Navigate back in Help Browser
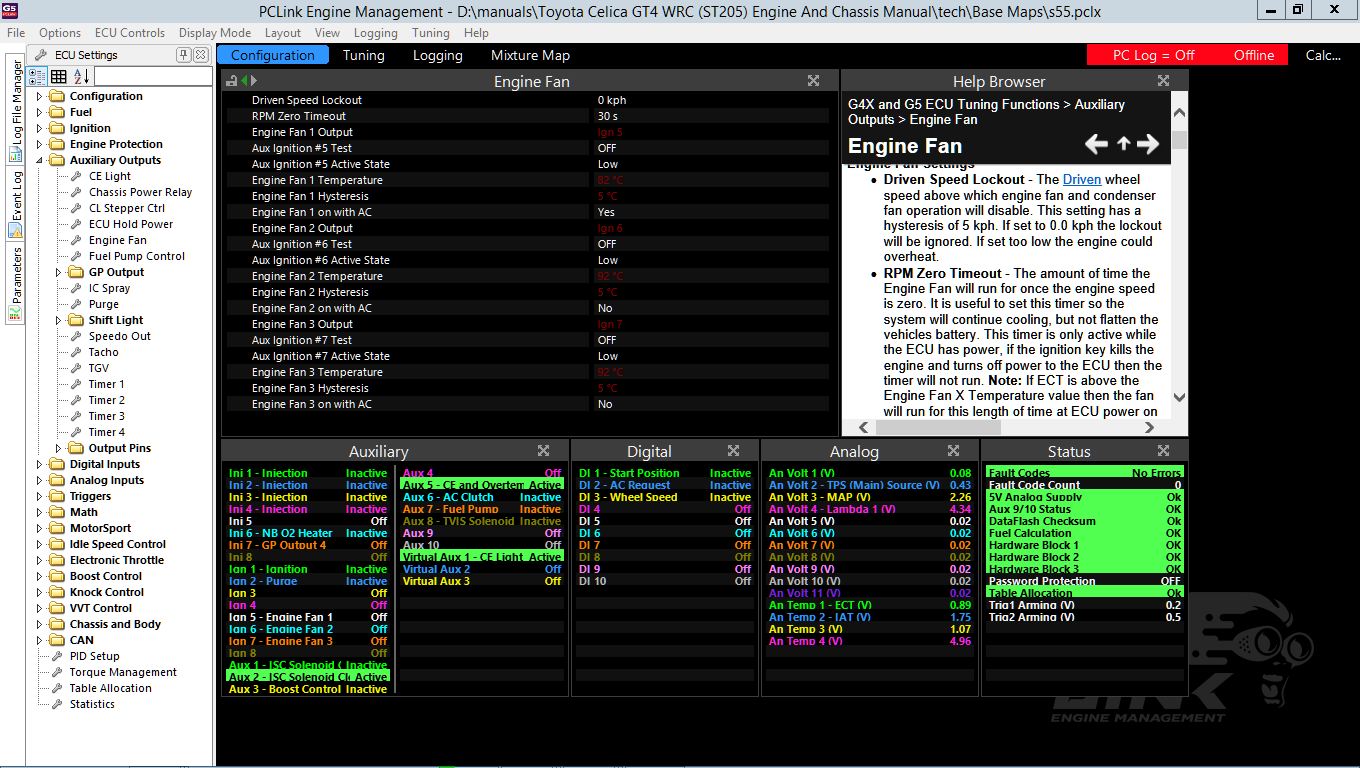 [1097, 145]
